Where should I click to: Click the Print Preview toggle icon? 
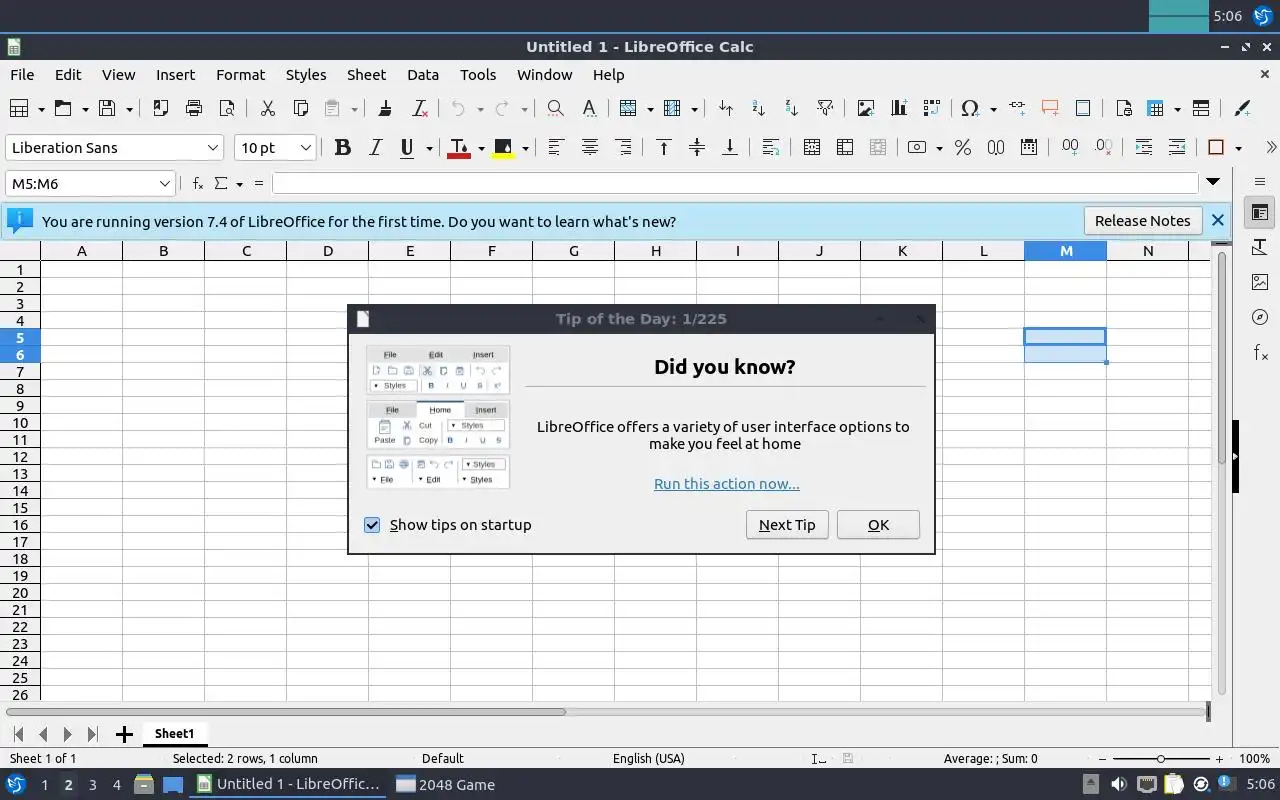227,108
